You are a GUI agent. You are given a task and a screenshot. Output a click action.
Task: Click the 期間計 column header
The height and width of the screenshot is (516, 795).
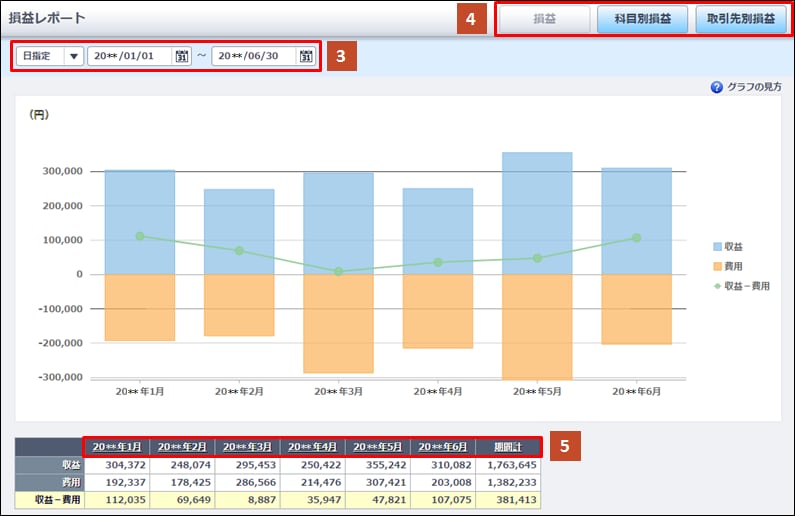click(508, 447)
